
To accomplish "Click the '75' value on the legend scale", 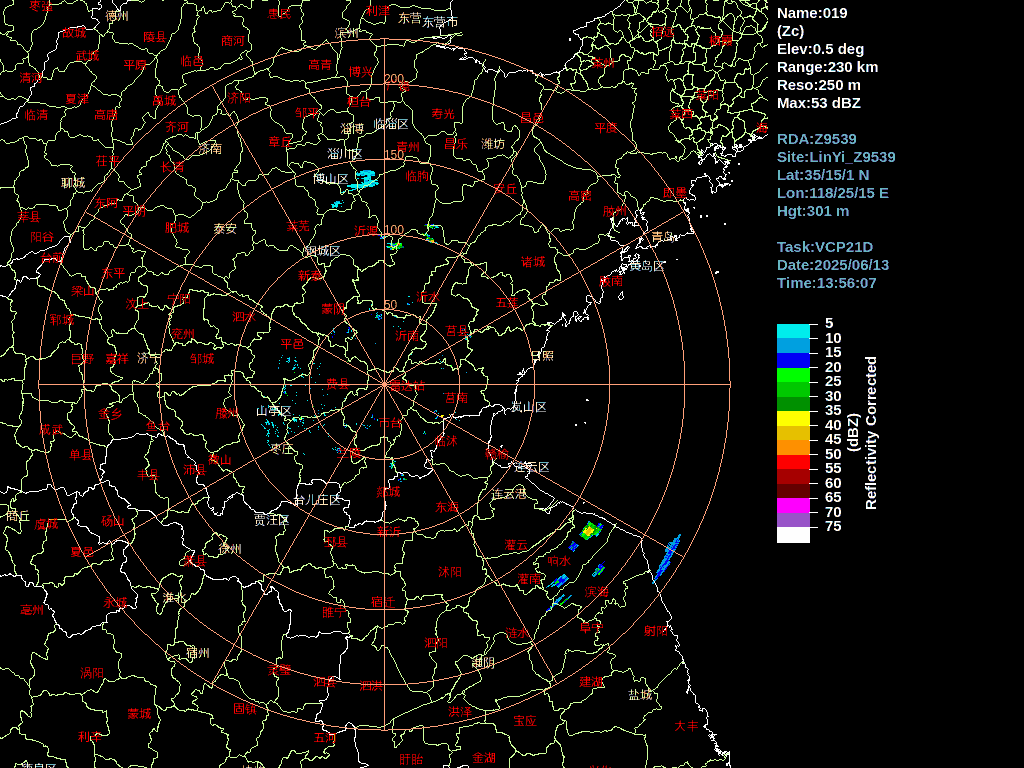I will coord(833,526).
